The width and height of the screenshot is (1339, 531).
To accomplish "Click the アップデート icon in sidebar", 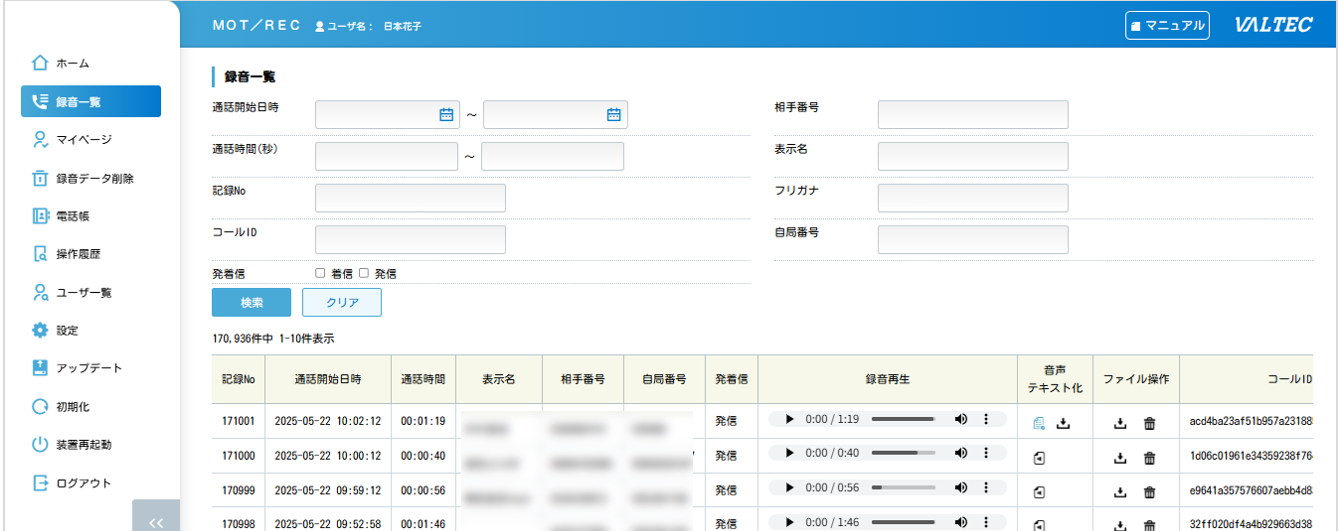I will tap(40, 368).
